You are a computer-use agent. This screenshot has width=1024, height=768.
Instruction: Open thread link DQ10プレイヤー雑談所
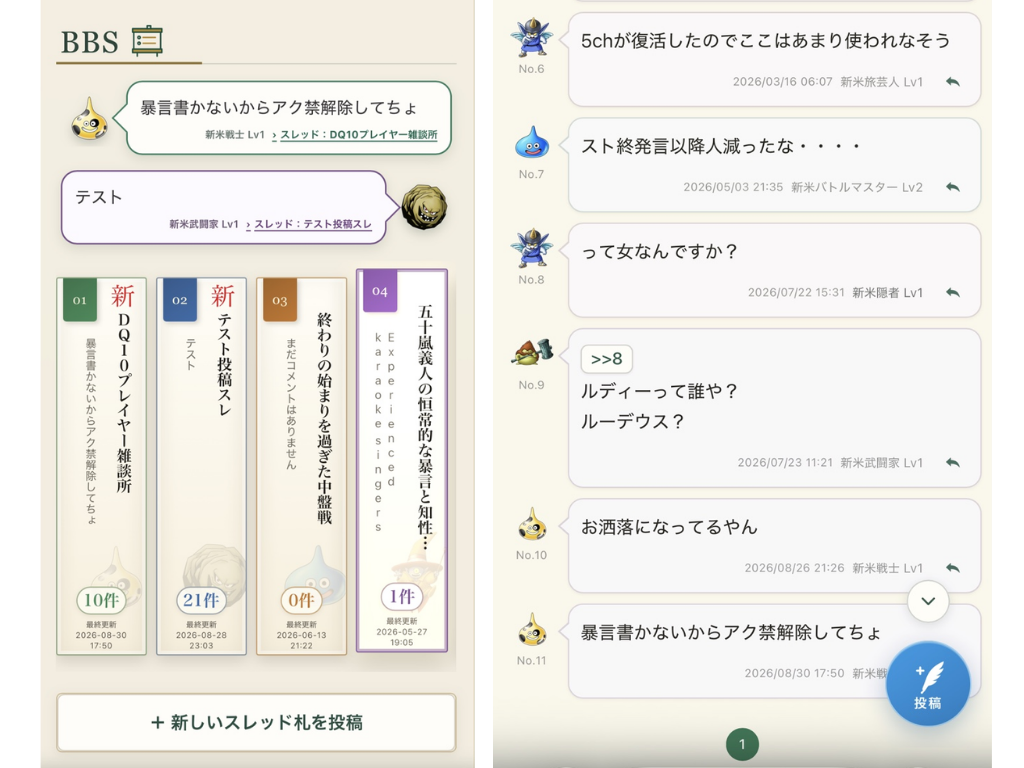click(x=359, y=135)
